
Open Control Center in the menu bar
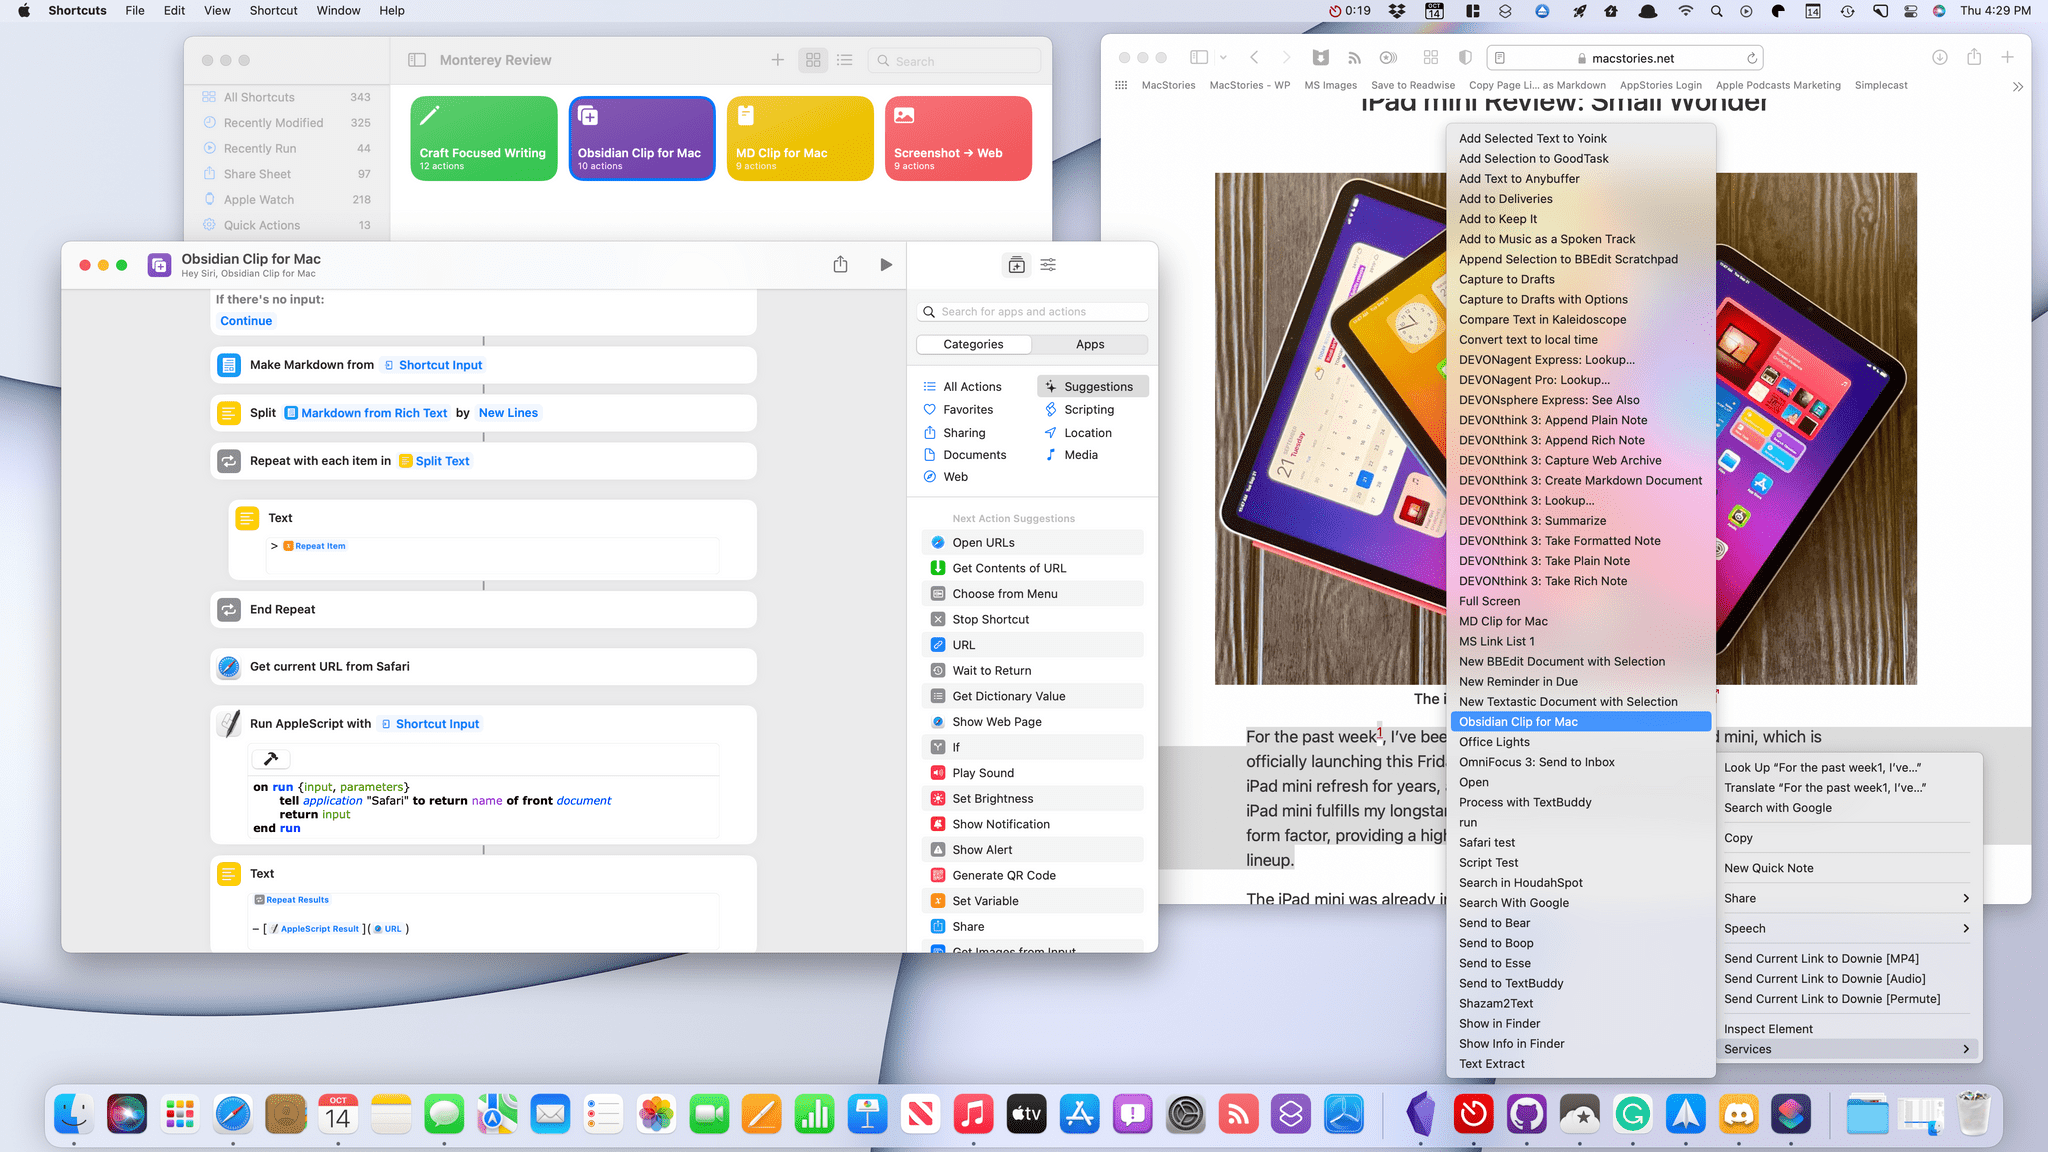[x=1910, y=11]
